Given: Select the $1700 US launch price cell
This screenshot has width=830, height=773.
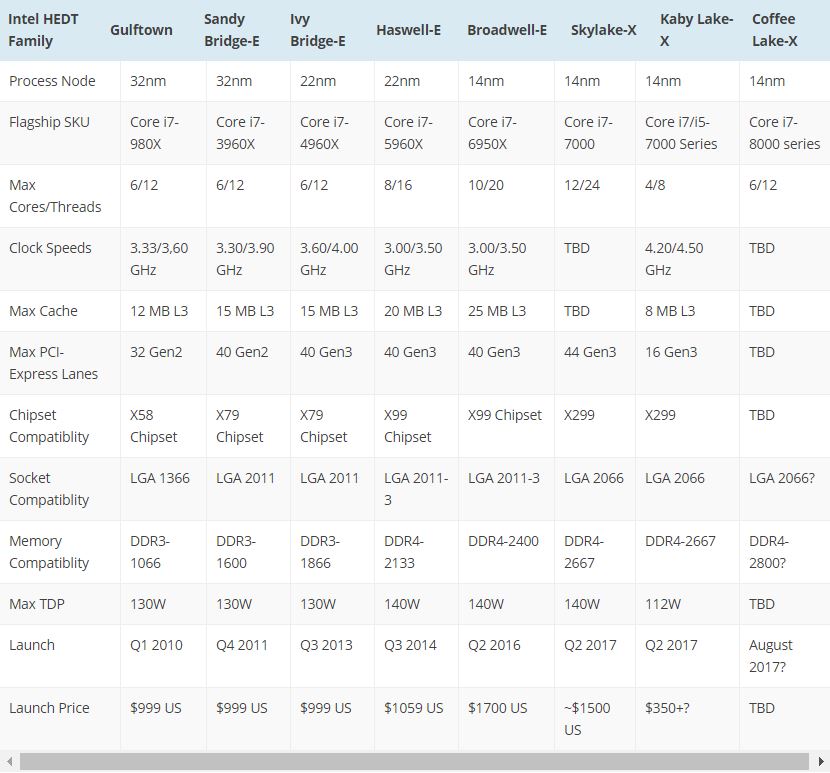Looking at the screenshot, I should (498, 708).
